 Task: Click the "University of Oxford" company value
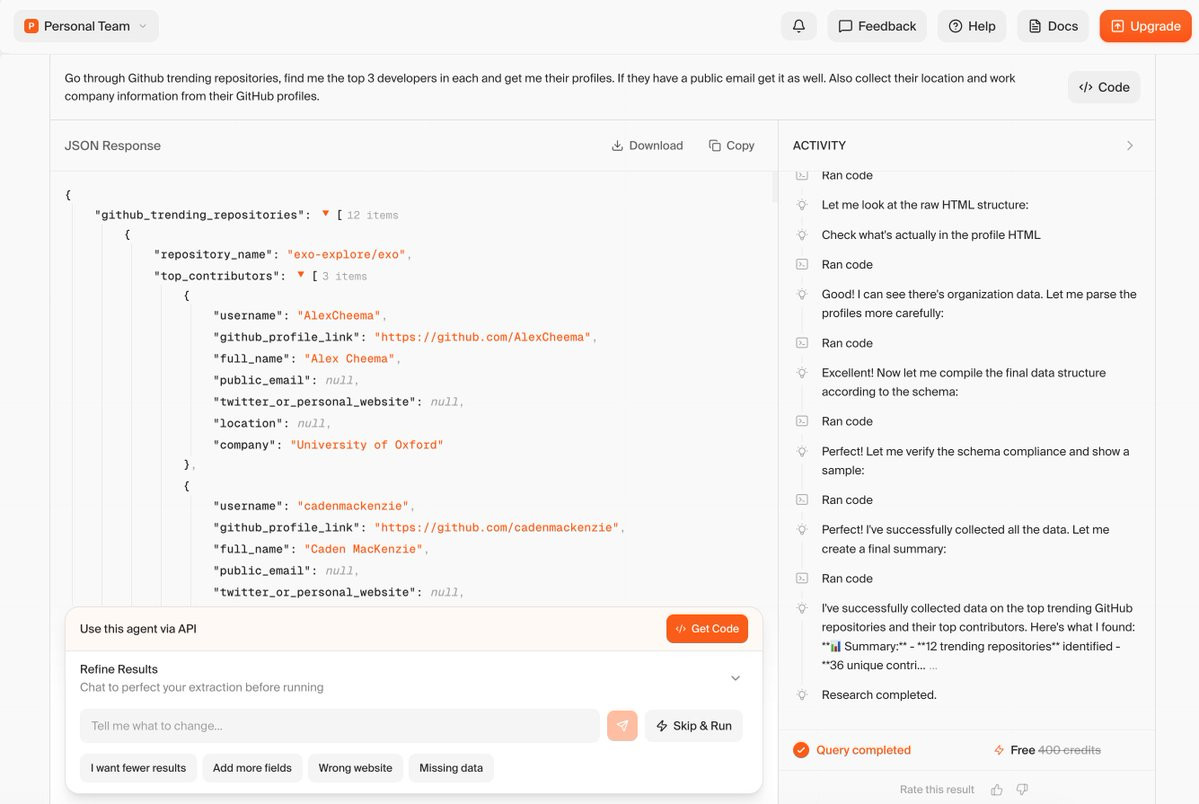tap(367, 445)
